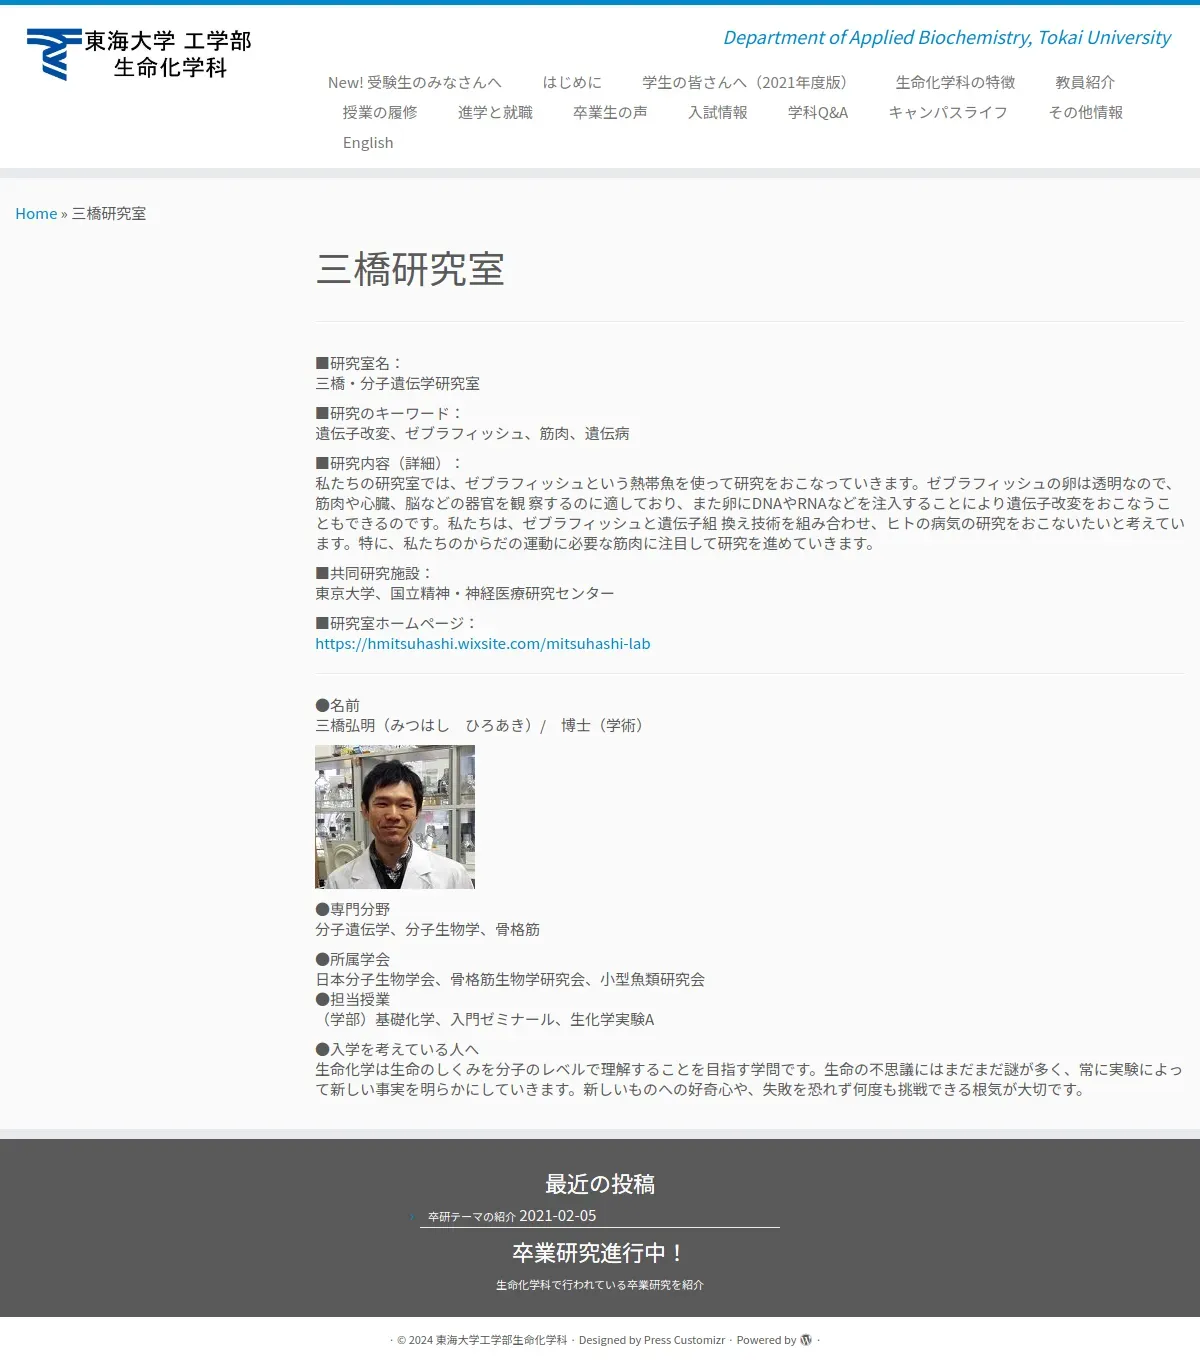Click the ●専門分野 label
Screen dimensions: 1200x1367
353,910
